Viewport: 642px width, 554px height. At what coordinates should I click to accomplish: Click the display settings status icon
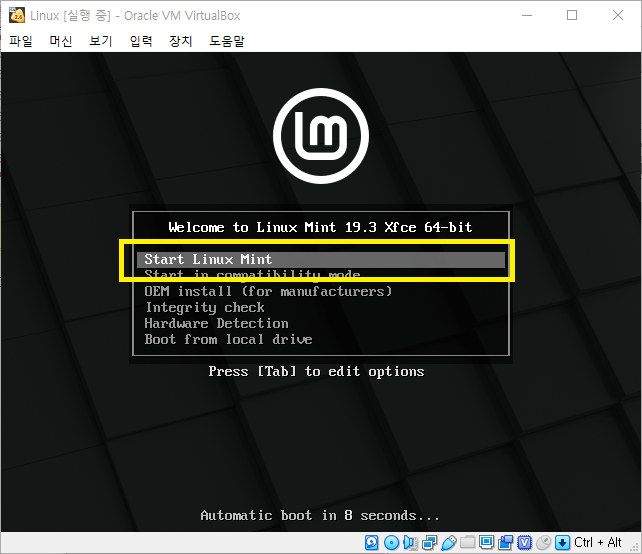point(486,543)
